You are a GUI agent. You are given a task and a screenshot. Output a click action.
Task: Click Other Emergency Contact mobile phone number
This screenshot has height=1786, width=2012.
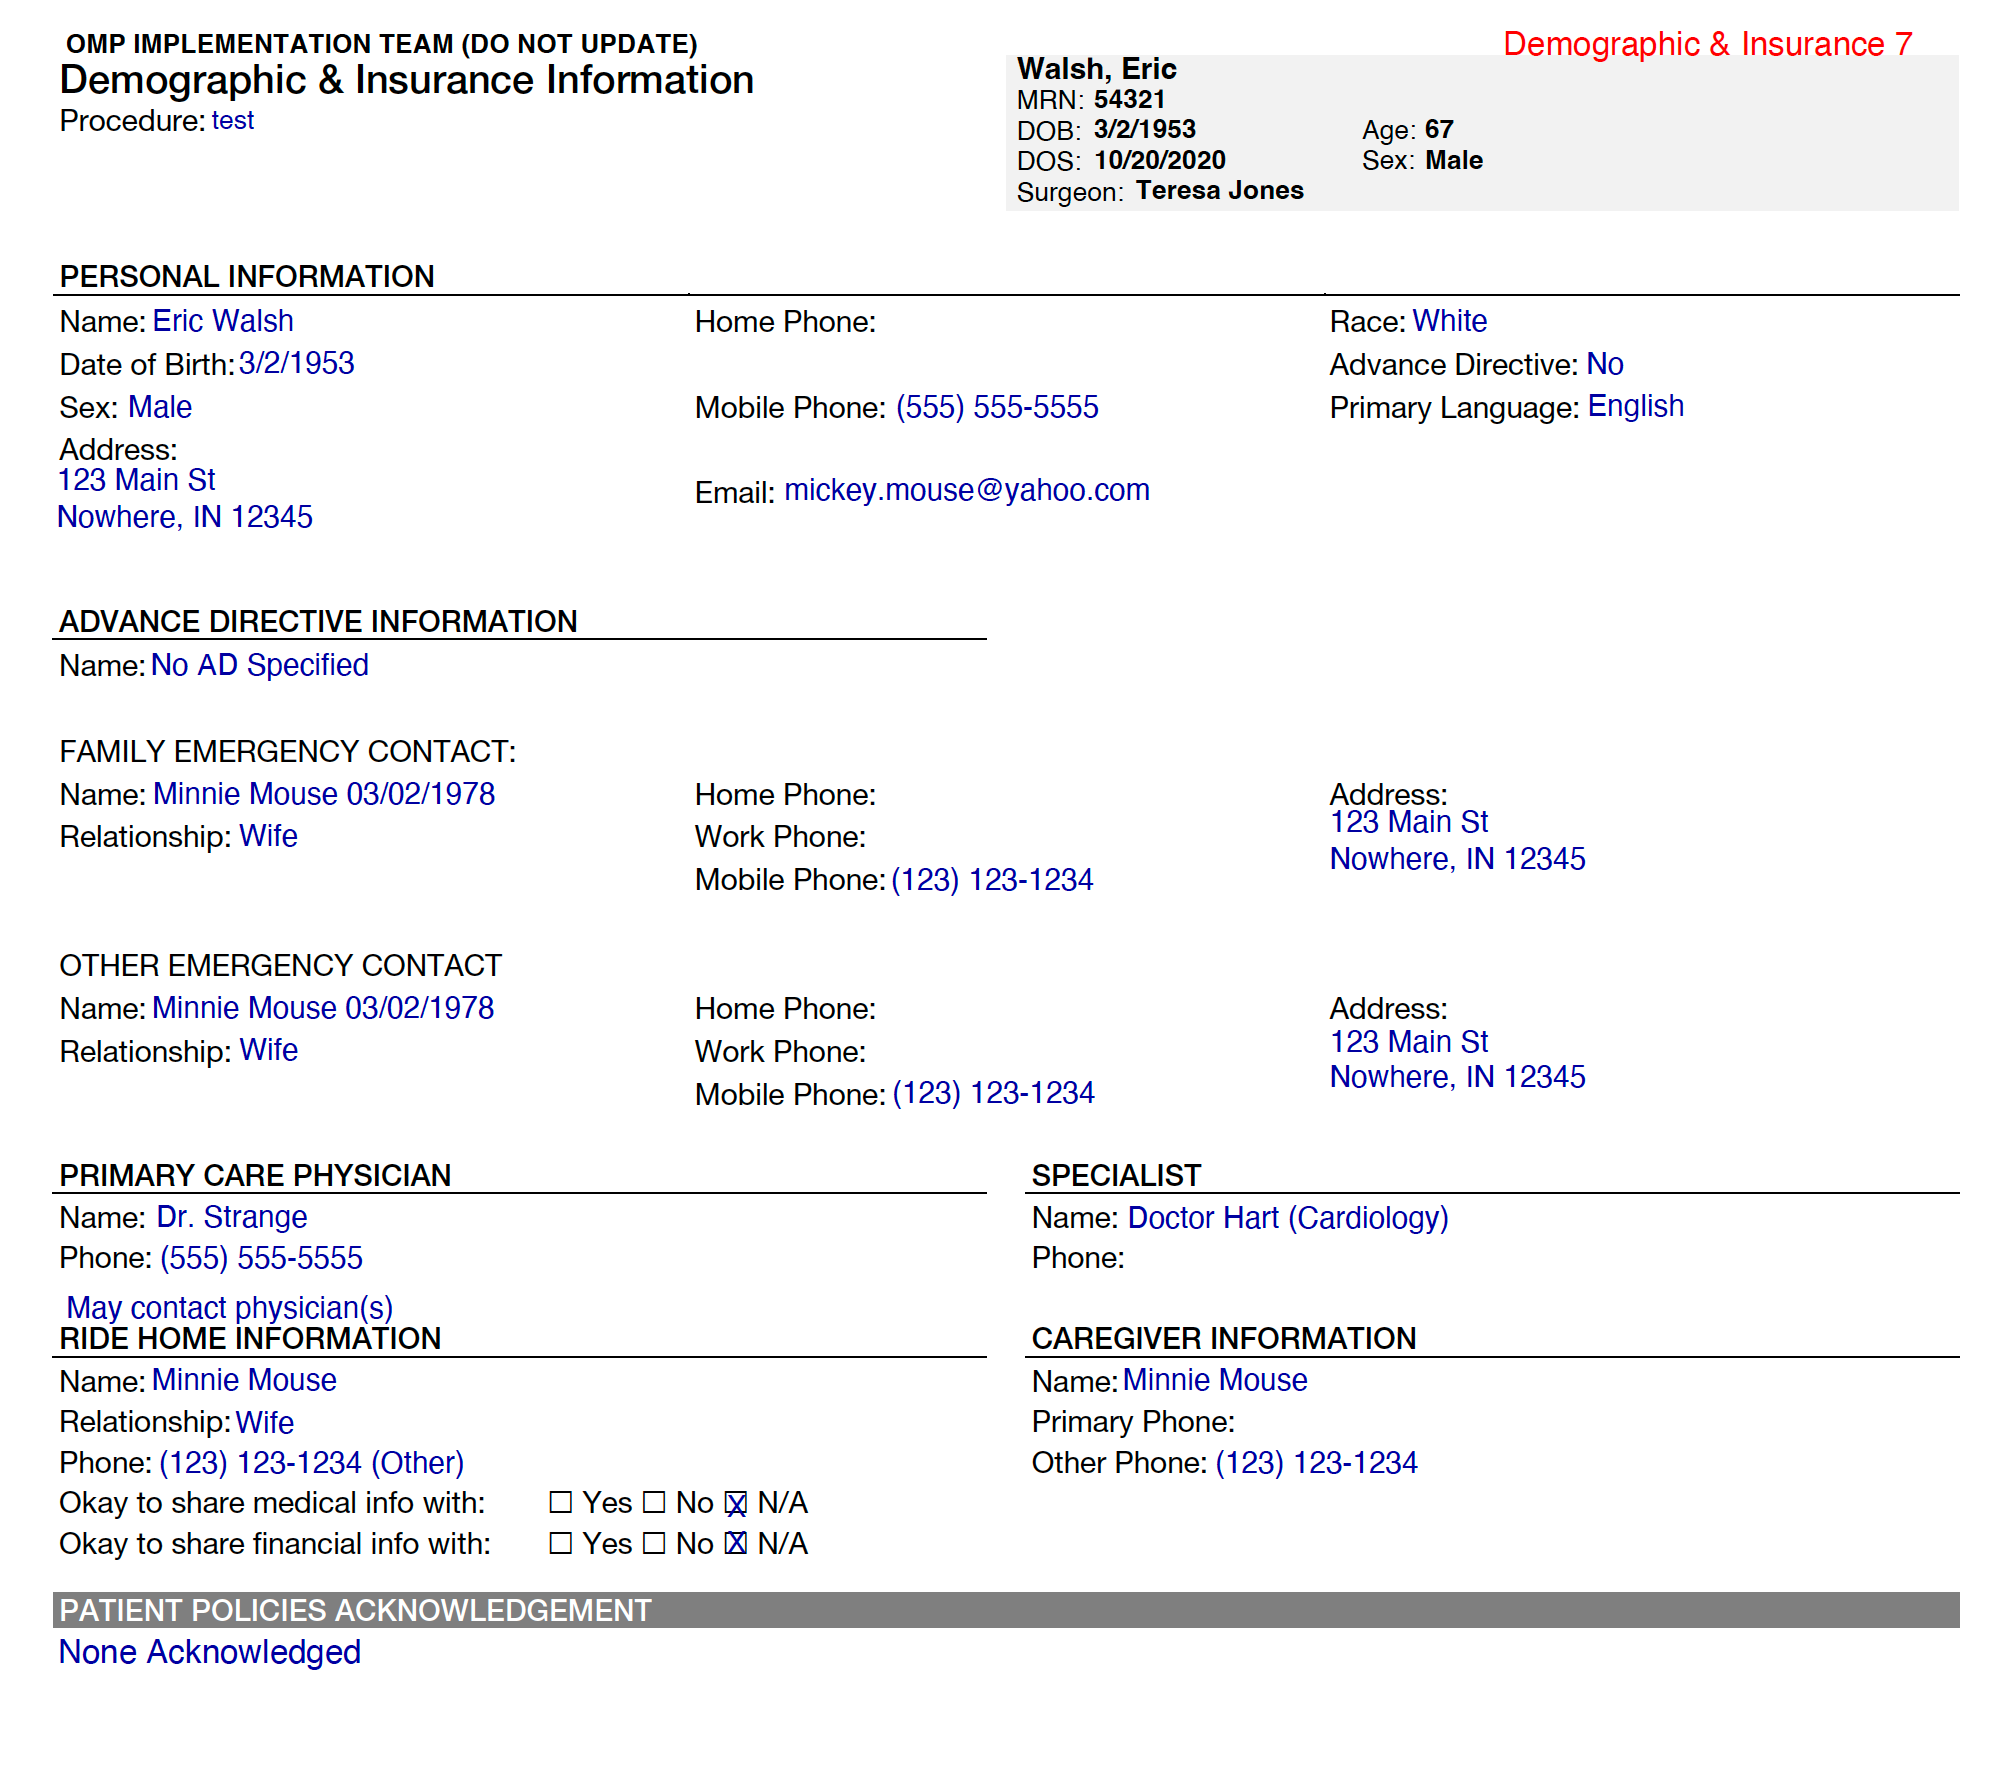click(x=994, y=1093)
